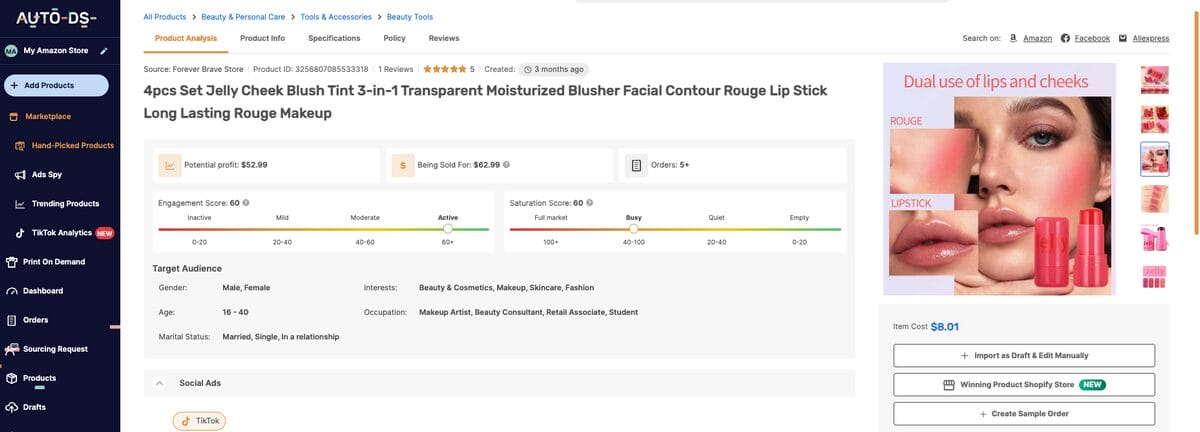This screenshot has height=432, width=1200.
Task: Click the Facebook logo icon
Action: 1065,38
